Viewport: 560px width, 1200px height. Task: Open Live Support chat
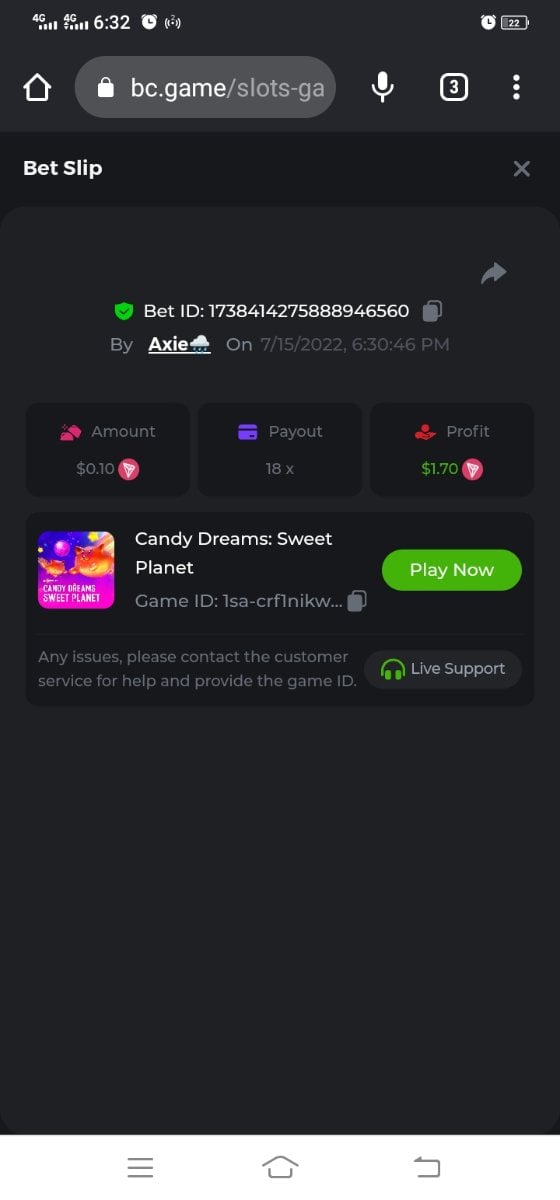coord(443,669)
